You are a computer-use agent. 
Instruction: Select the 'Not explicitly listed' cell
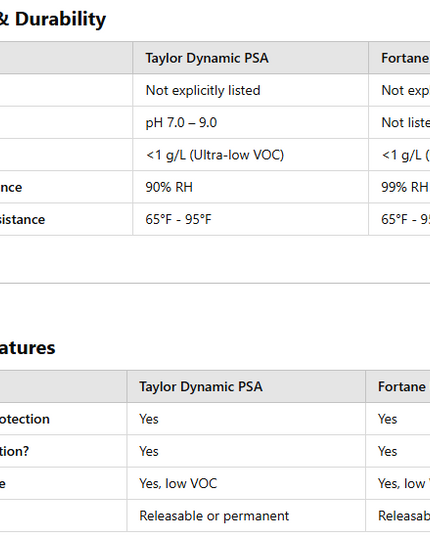[x=203, y=90]
